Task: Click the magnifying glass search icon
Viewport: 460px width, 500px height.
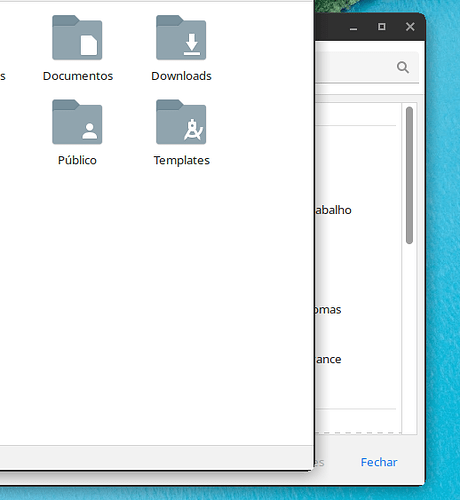Action: coord(403,67)
